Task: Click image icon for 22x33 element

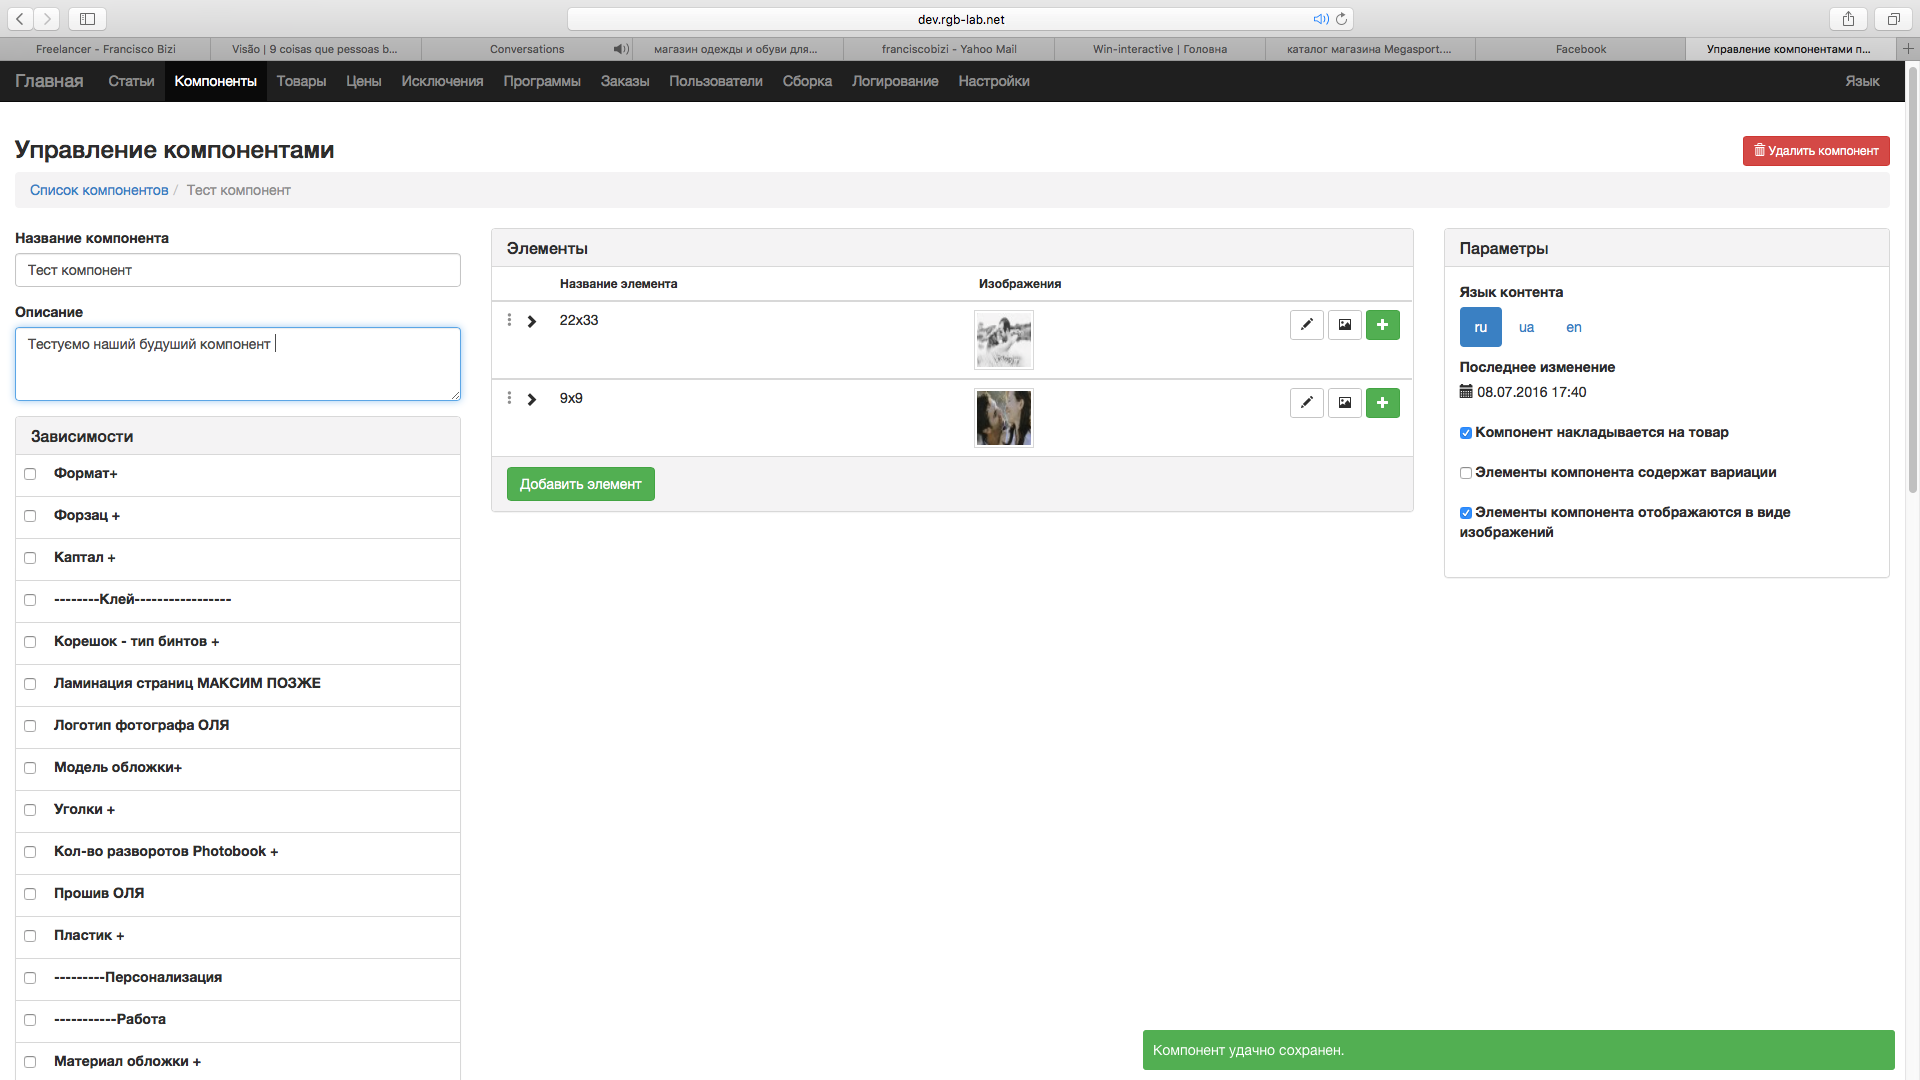Action: click(1345, 325)
